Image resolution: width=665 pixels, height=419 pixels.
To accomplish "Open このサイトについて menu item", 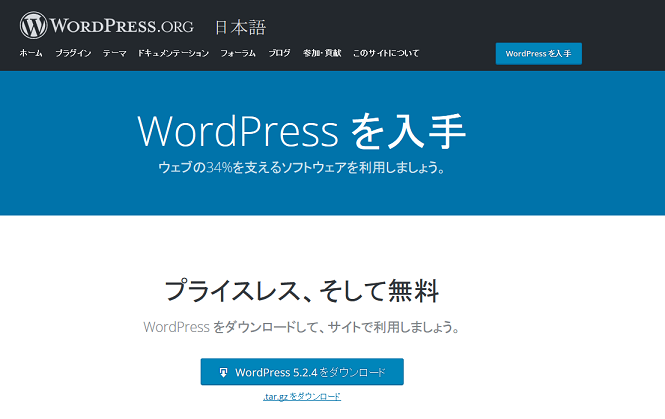I will (386, 53).
